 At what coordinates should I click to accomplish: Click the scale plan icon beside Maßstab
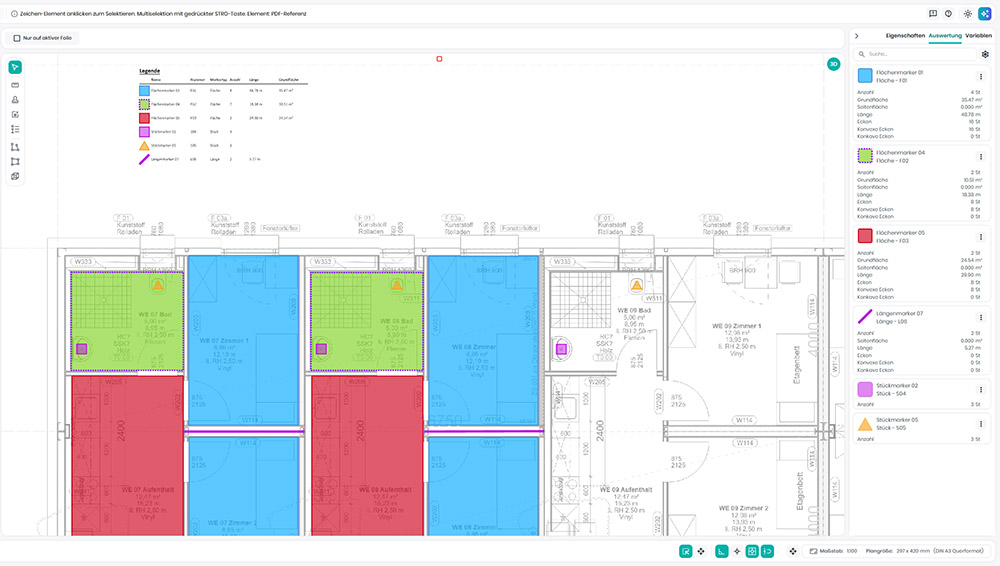coord(813,551)
